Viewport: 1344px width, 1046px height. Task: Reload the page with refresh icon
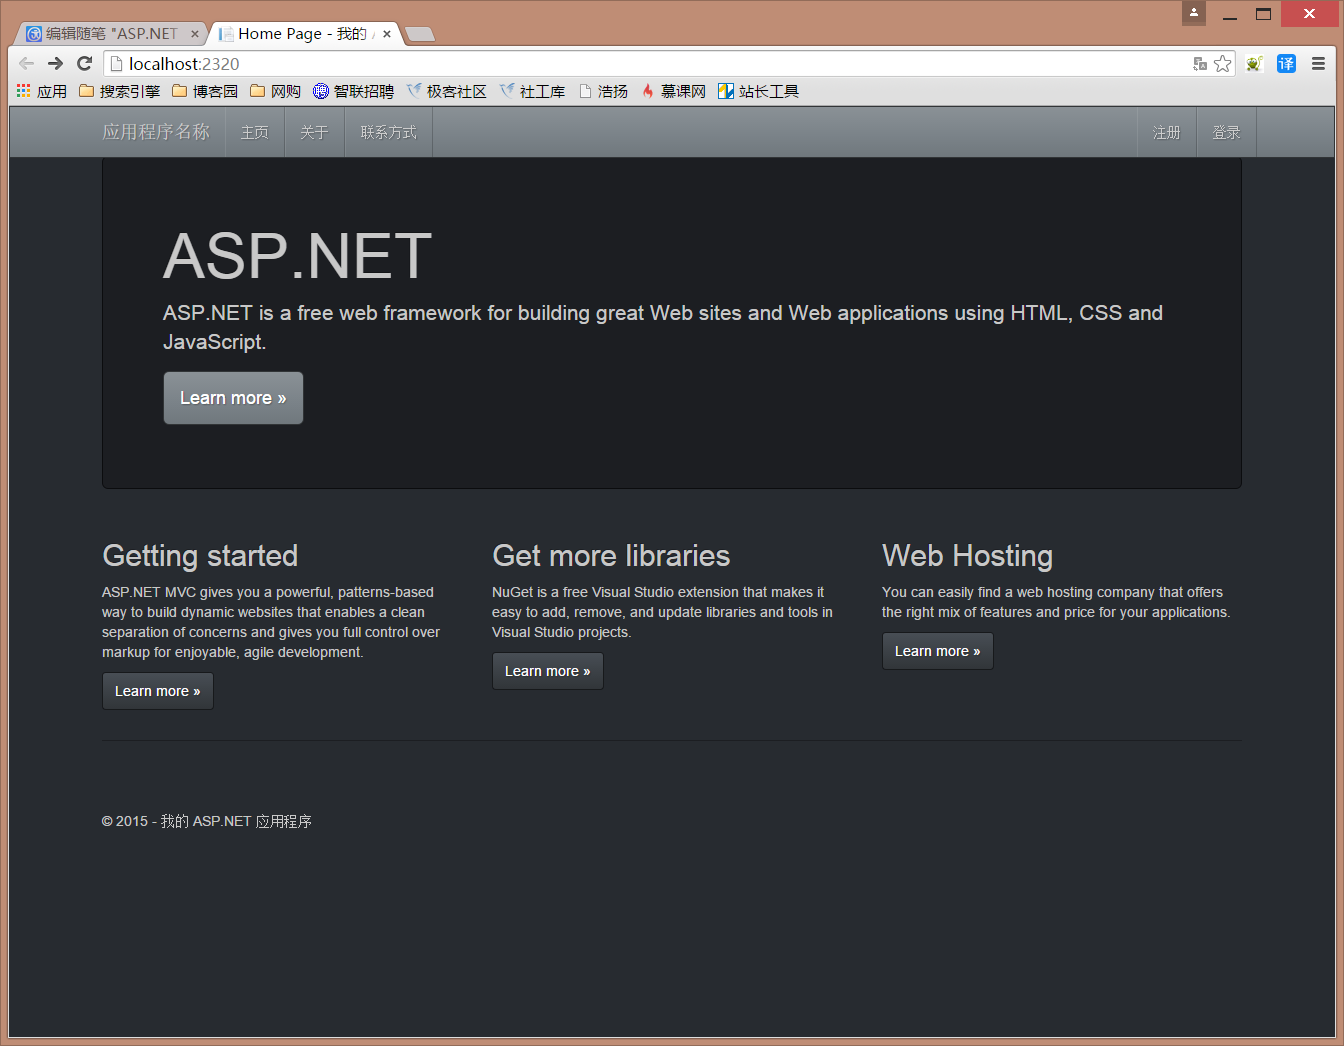tap(84, 63)
